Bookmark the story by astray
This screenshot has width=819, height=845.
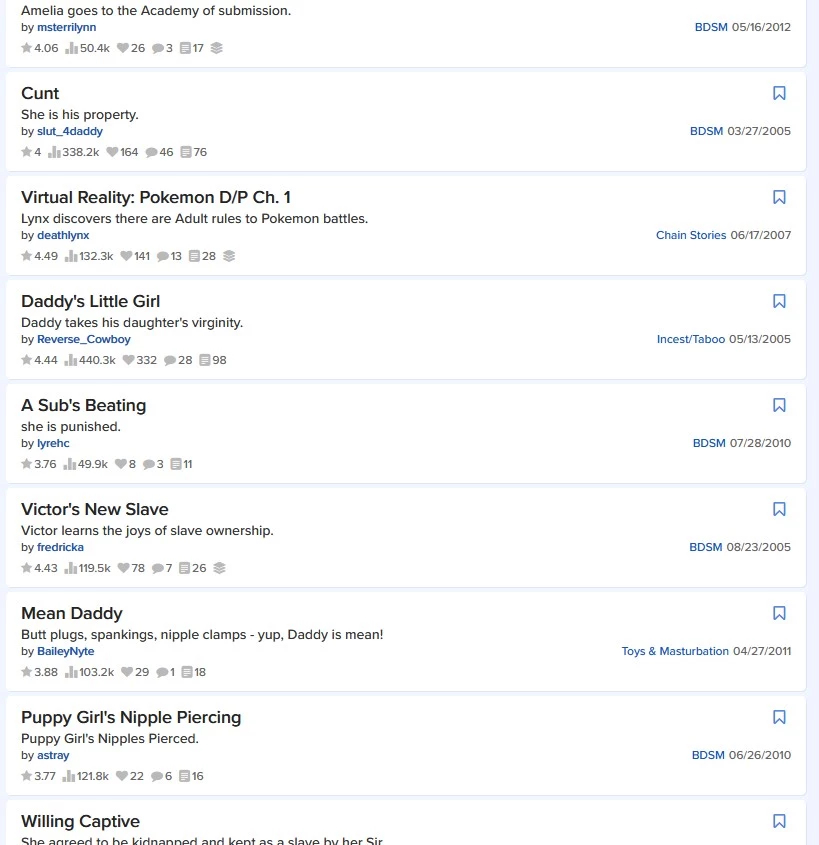[x=779, y=717]
